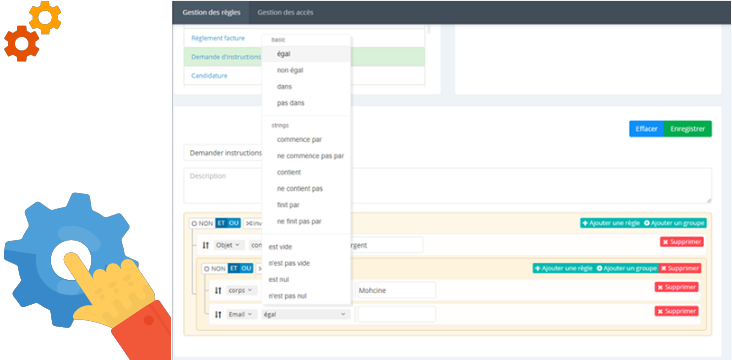Select ET condition for the outer group

[x=221, y=223]
